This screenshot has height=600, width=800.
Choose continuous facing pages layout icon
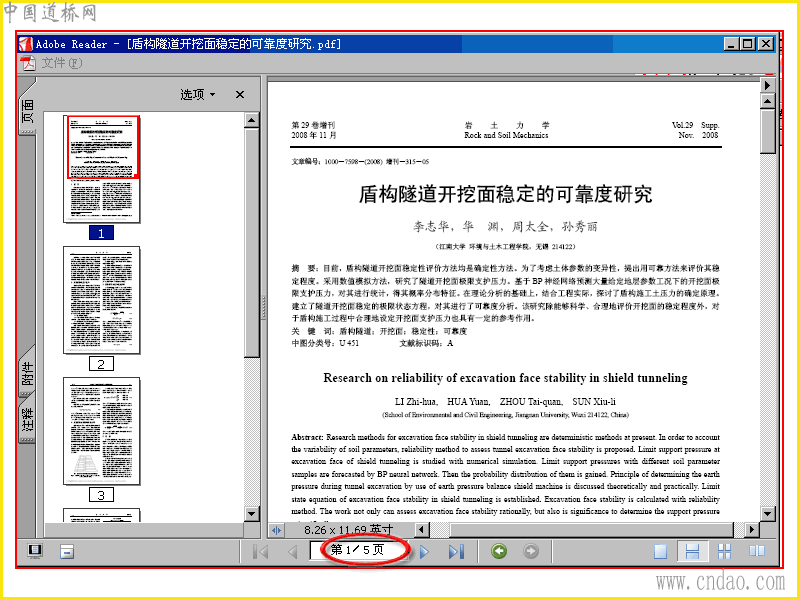tap(724, 552)
